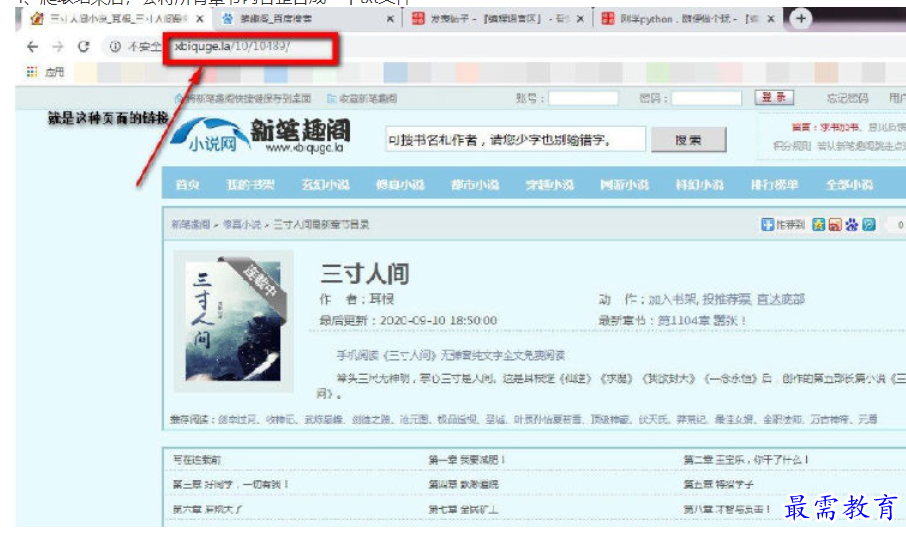Click the 加入书架 action link
Viewport: 906px width, 539px height.
click(673, 299)
